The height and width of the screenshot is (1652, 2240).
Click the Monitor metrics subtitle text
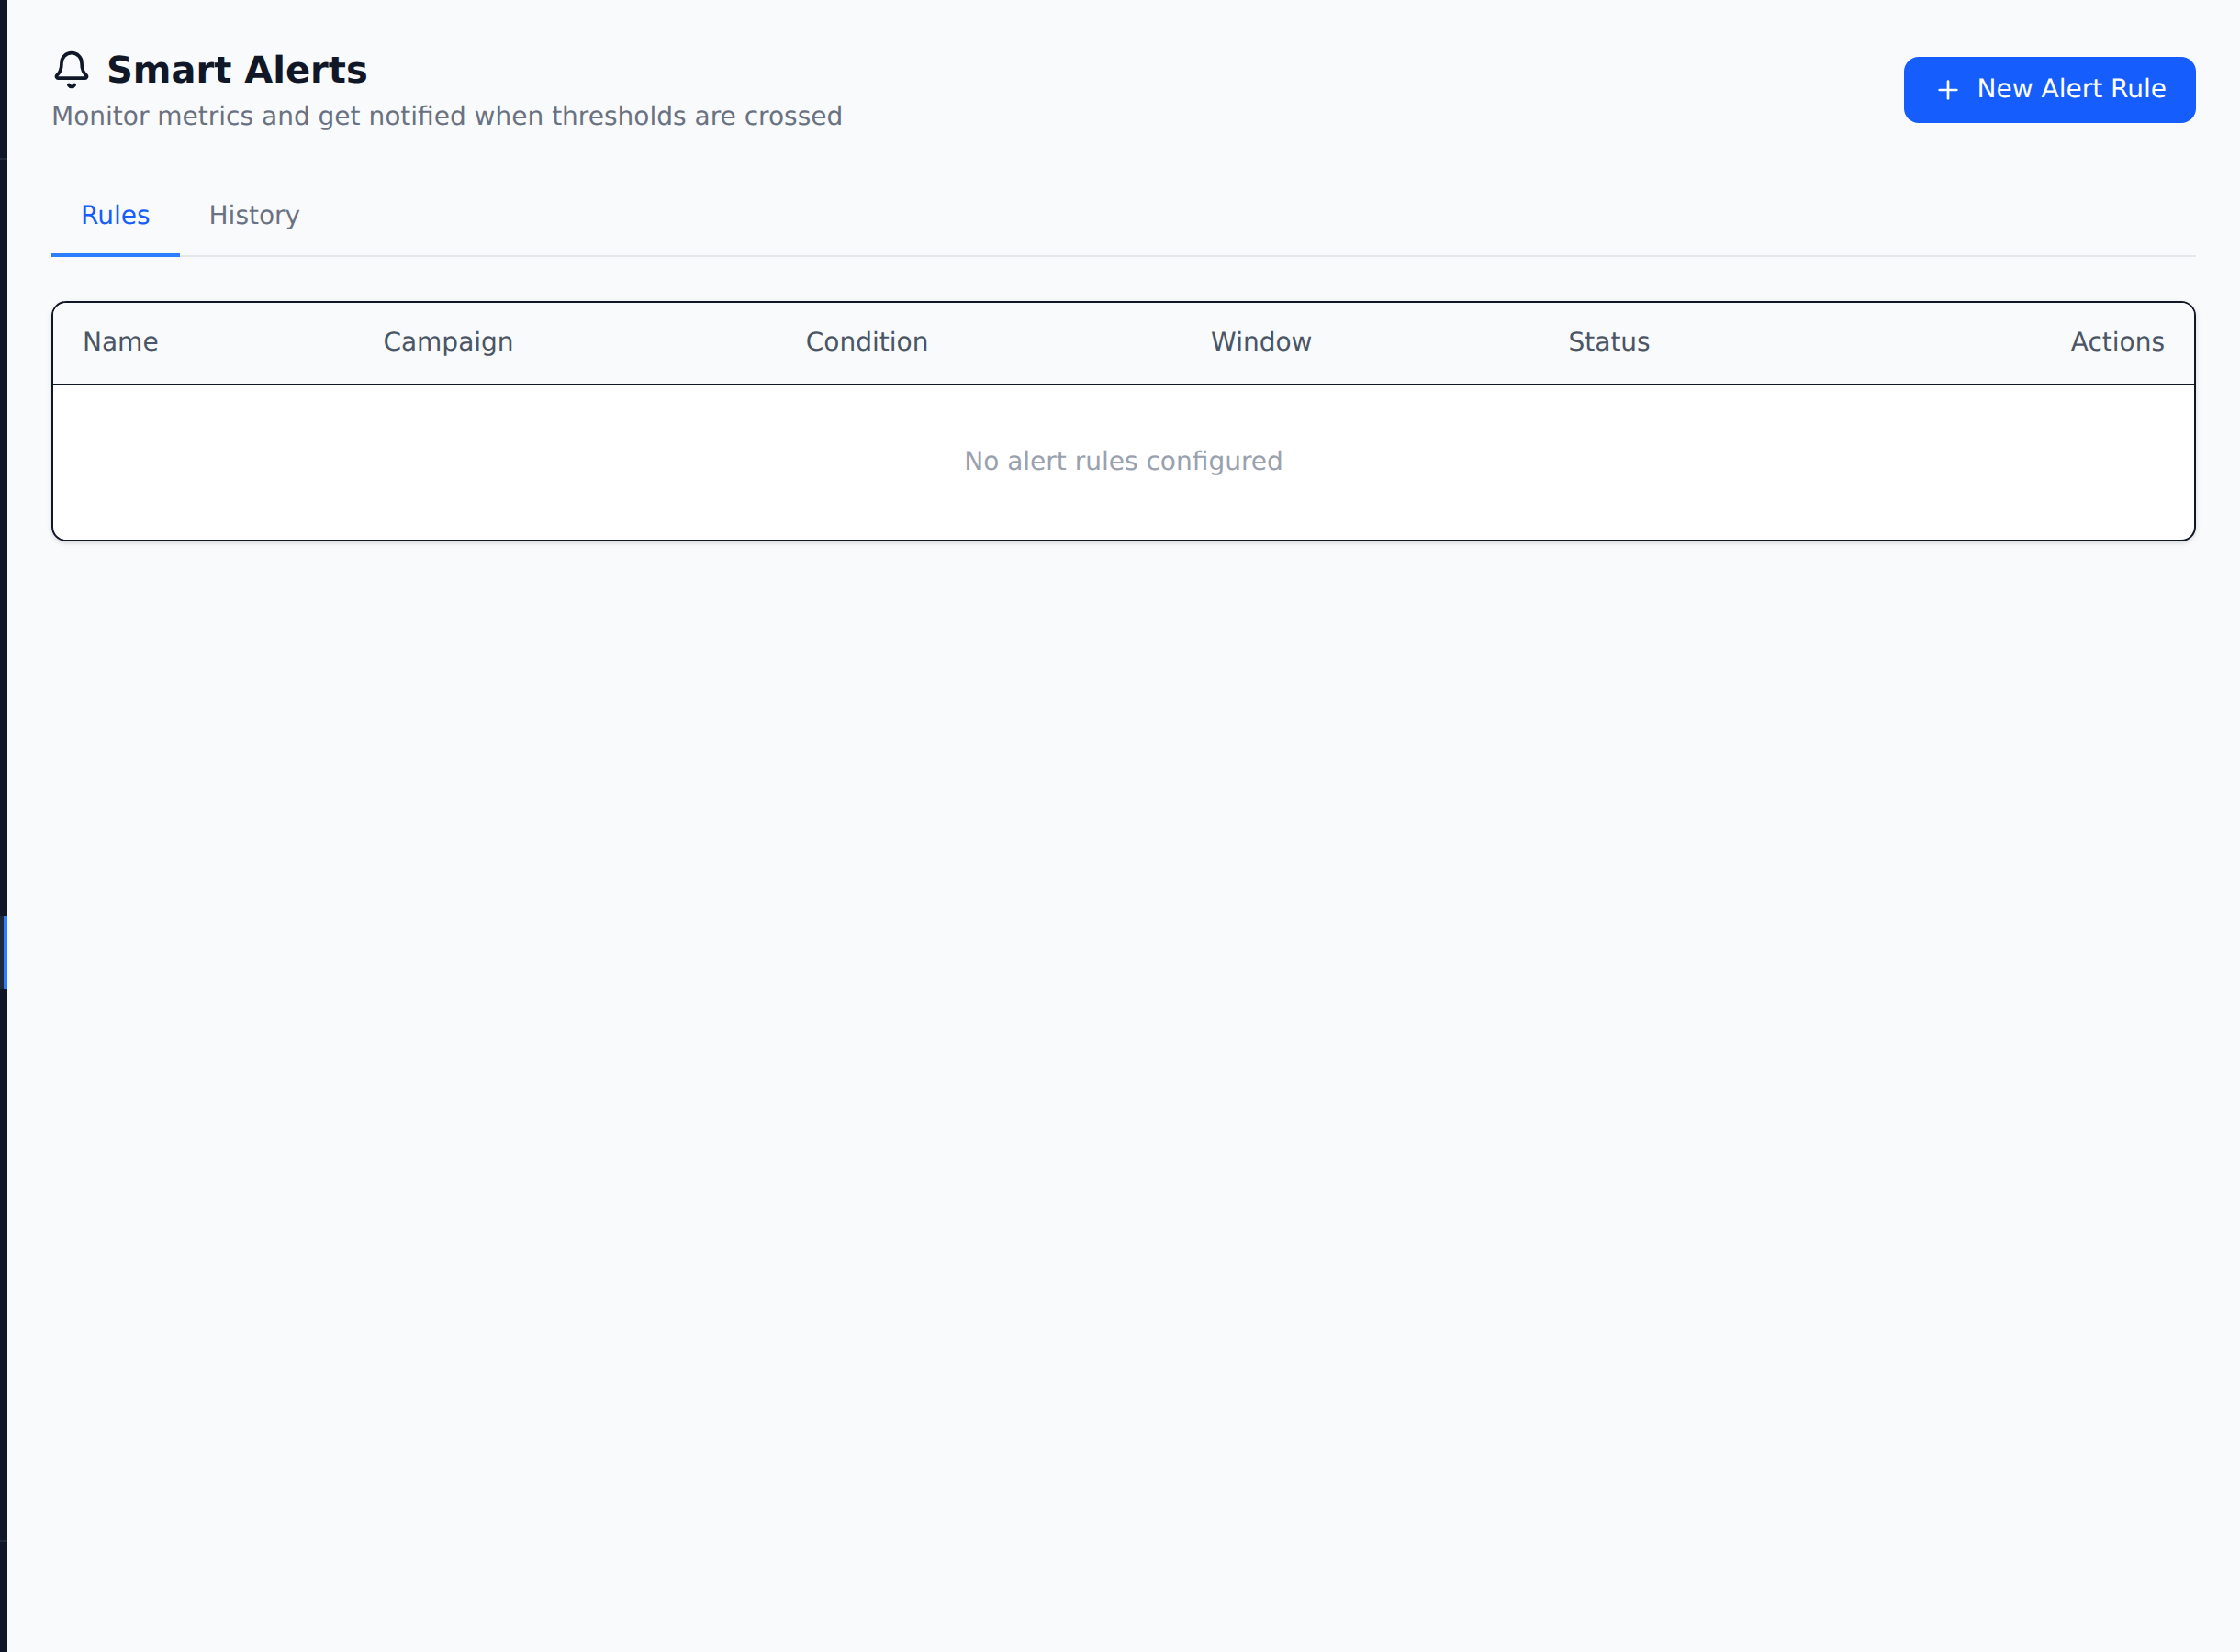click(446, 116)
